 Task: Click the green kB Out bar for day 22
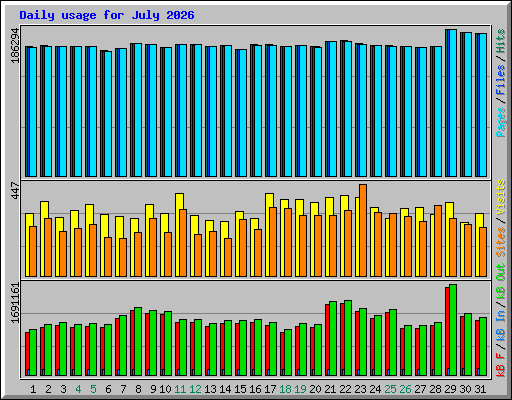[x=348, y=338]
